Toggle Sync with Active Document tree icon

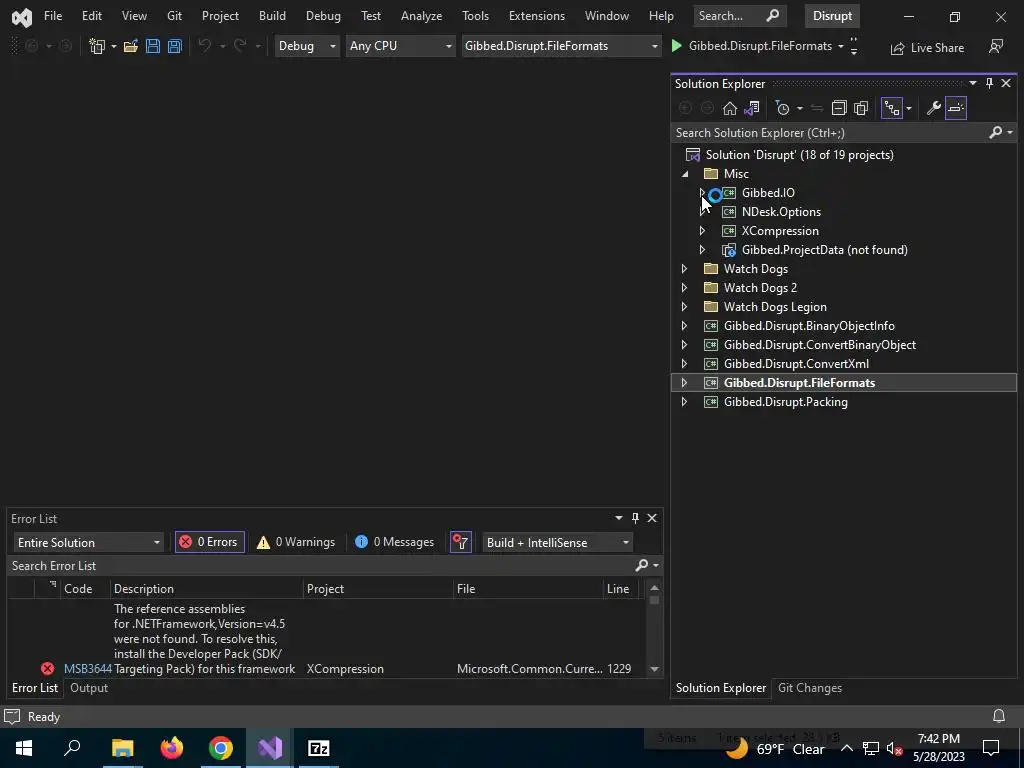[891, 108]
